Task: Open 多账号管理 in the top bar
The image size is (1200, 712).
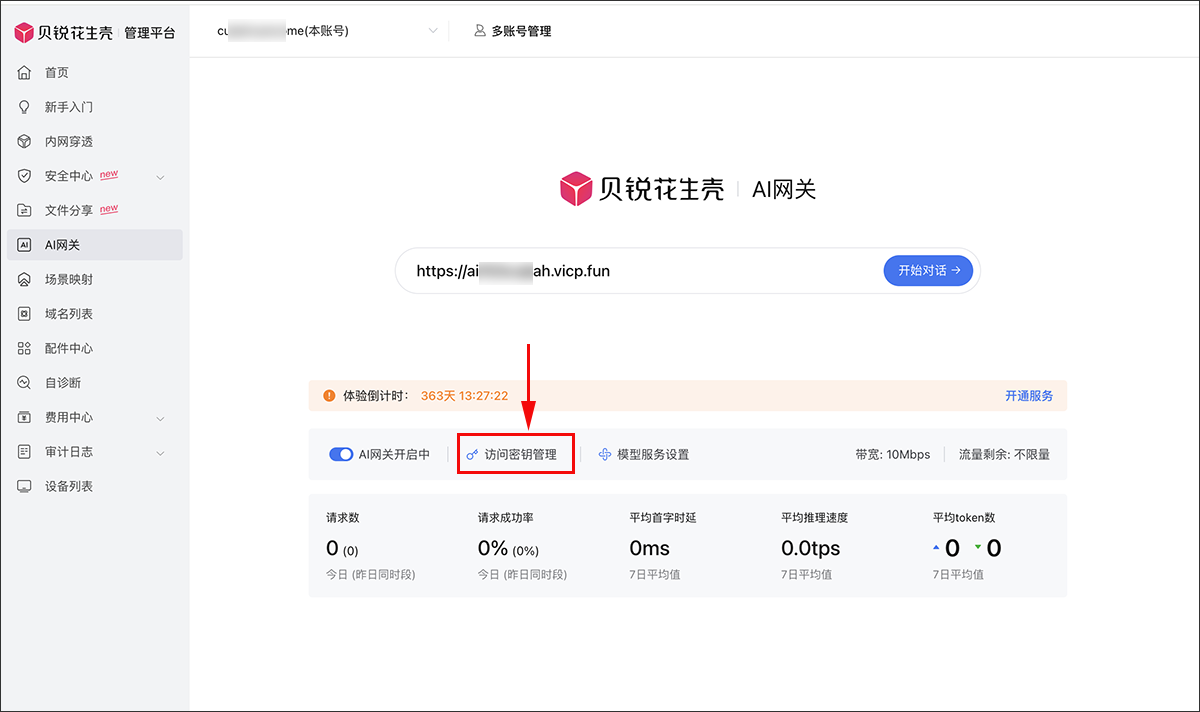Action: (x=513, y=31)
